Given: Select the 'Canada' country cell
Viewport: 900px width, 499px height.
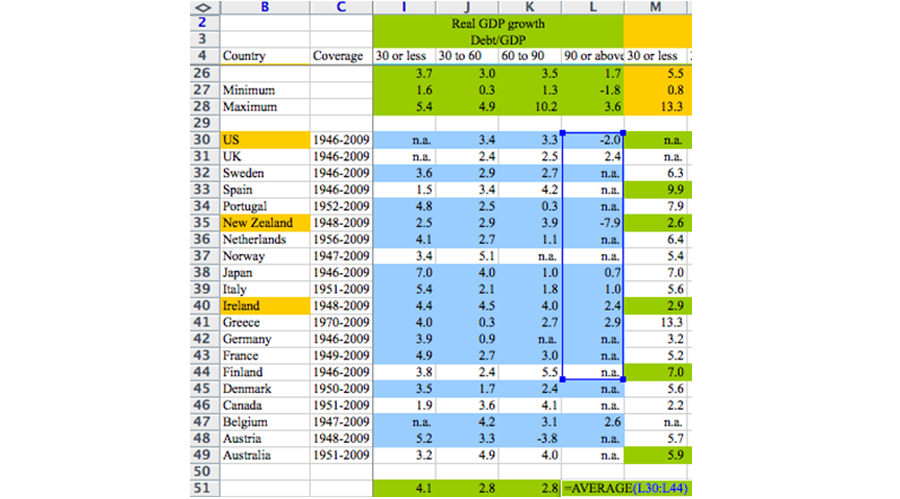Looking at the screenshot, I should tap(265, 405).
